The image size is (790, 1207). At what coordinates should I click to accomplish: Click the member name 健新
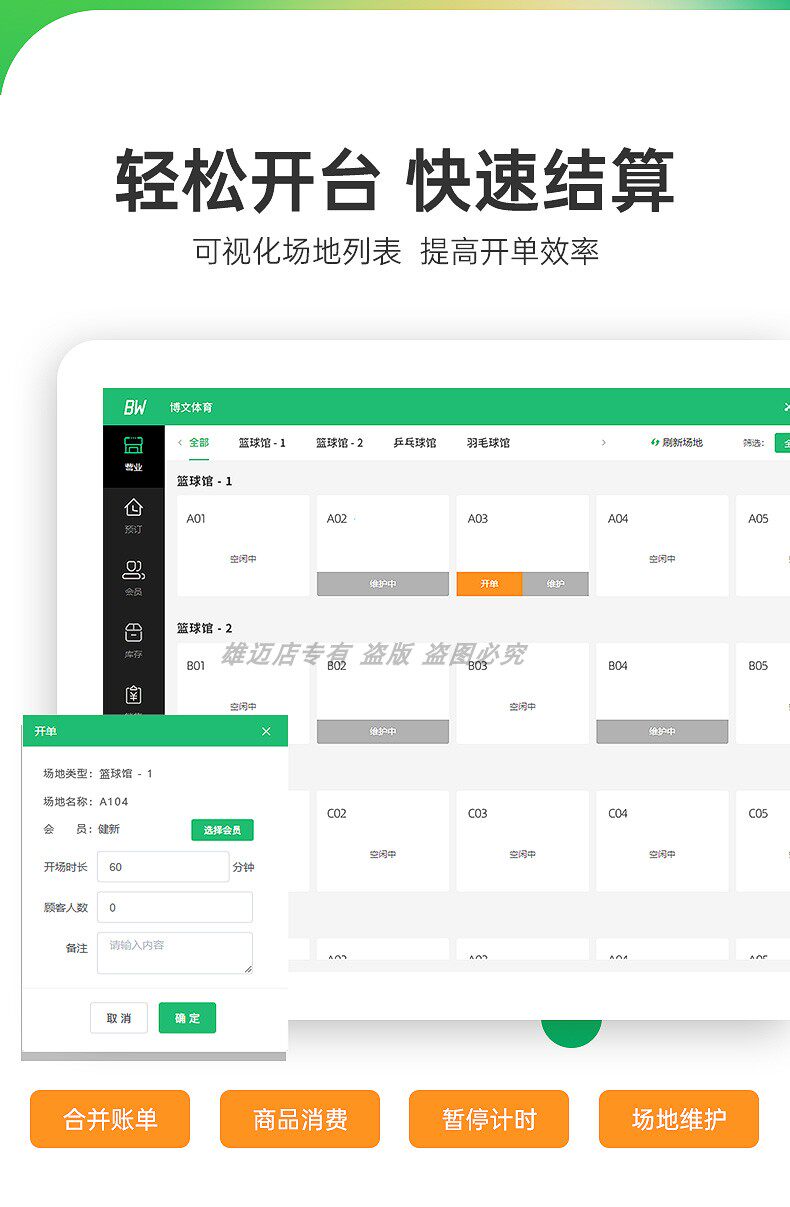coord(110,829)
